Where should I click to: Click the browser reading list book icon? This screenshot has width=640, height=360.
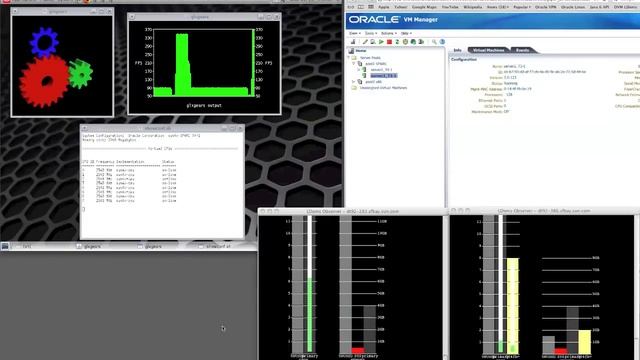[x=360, y=7]
